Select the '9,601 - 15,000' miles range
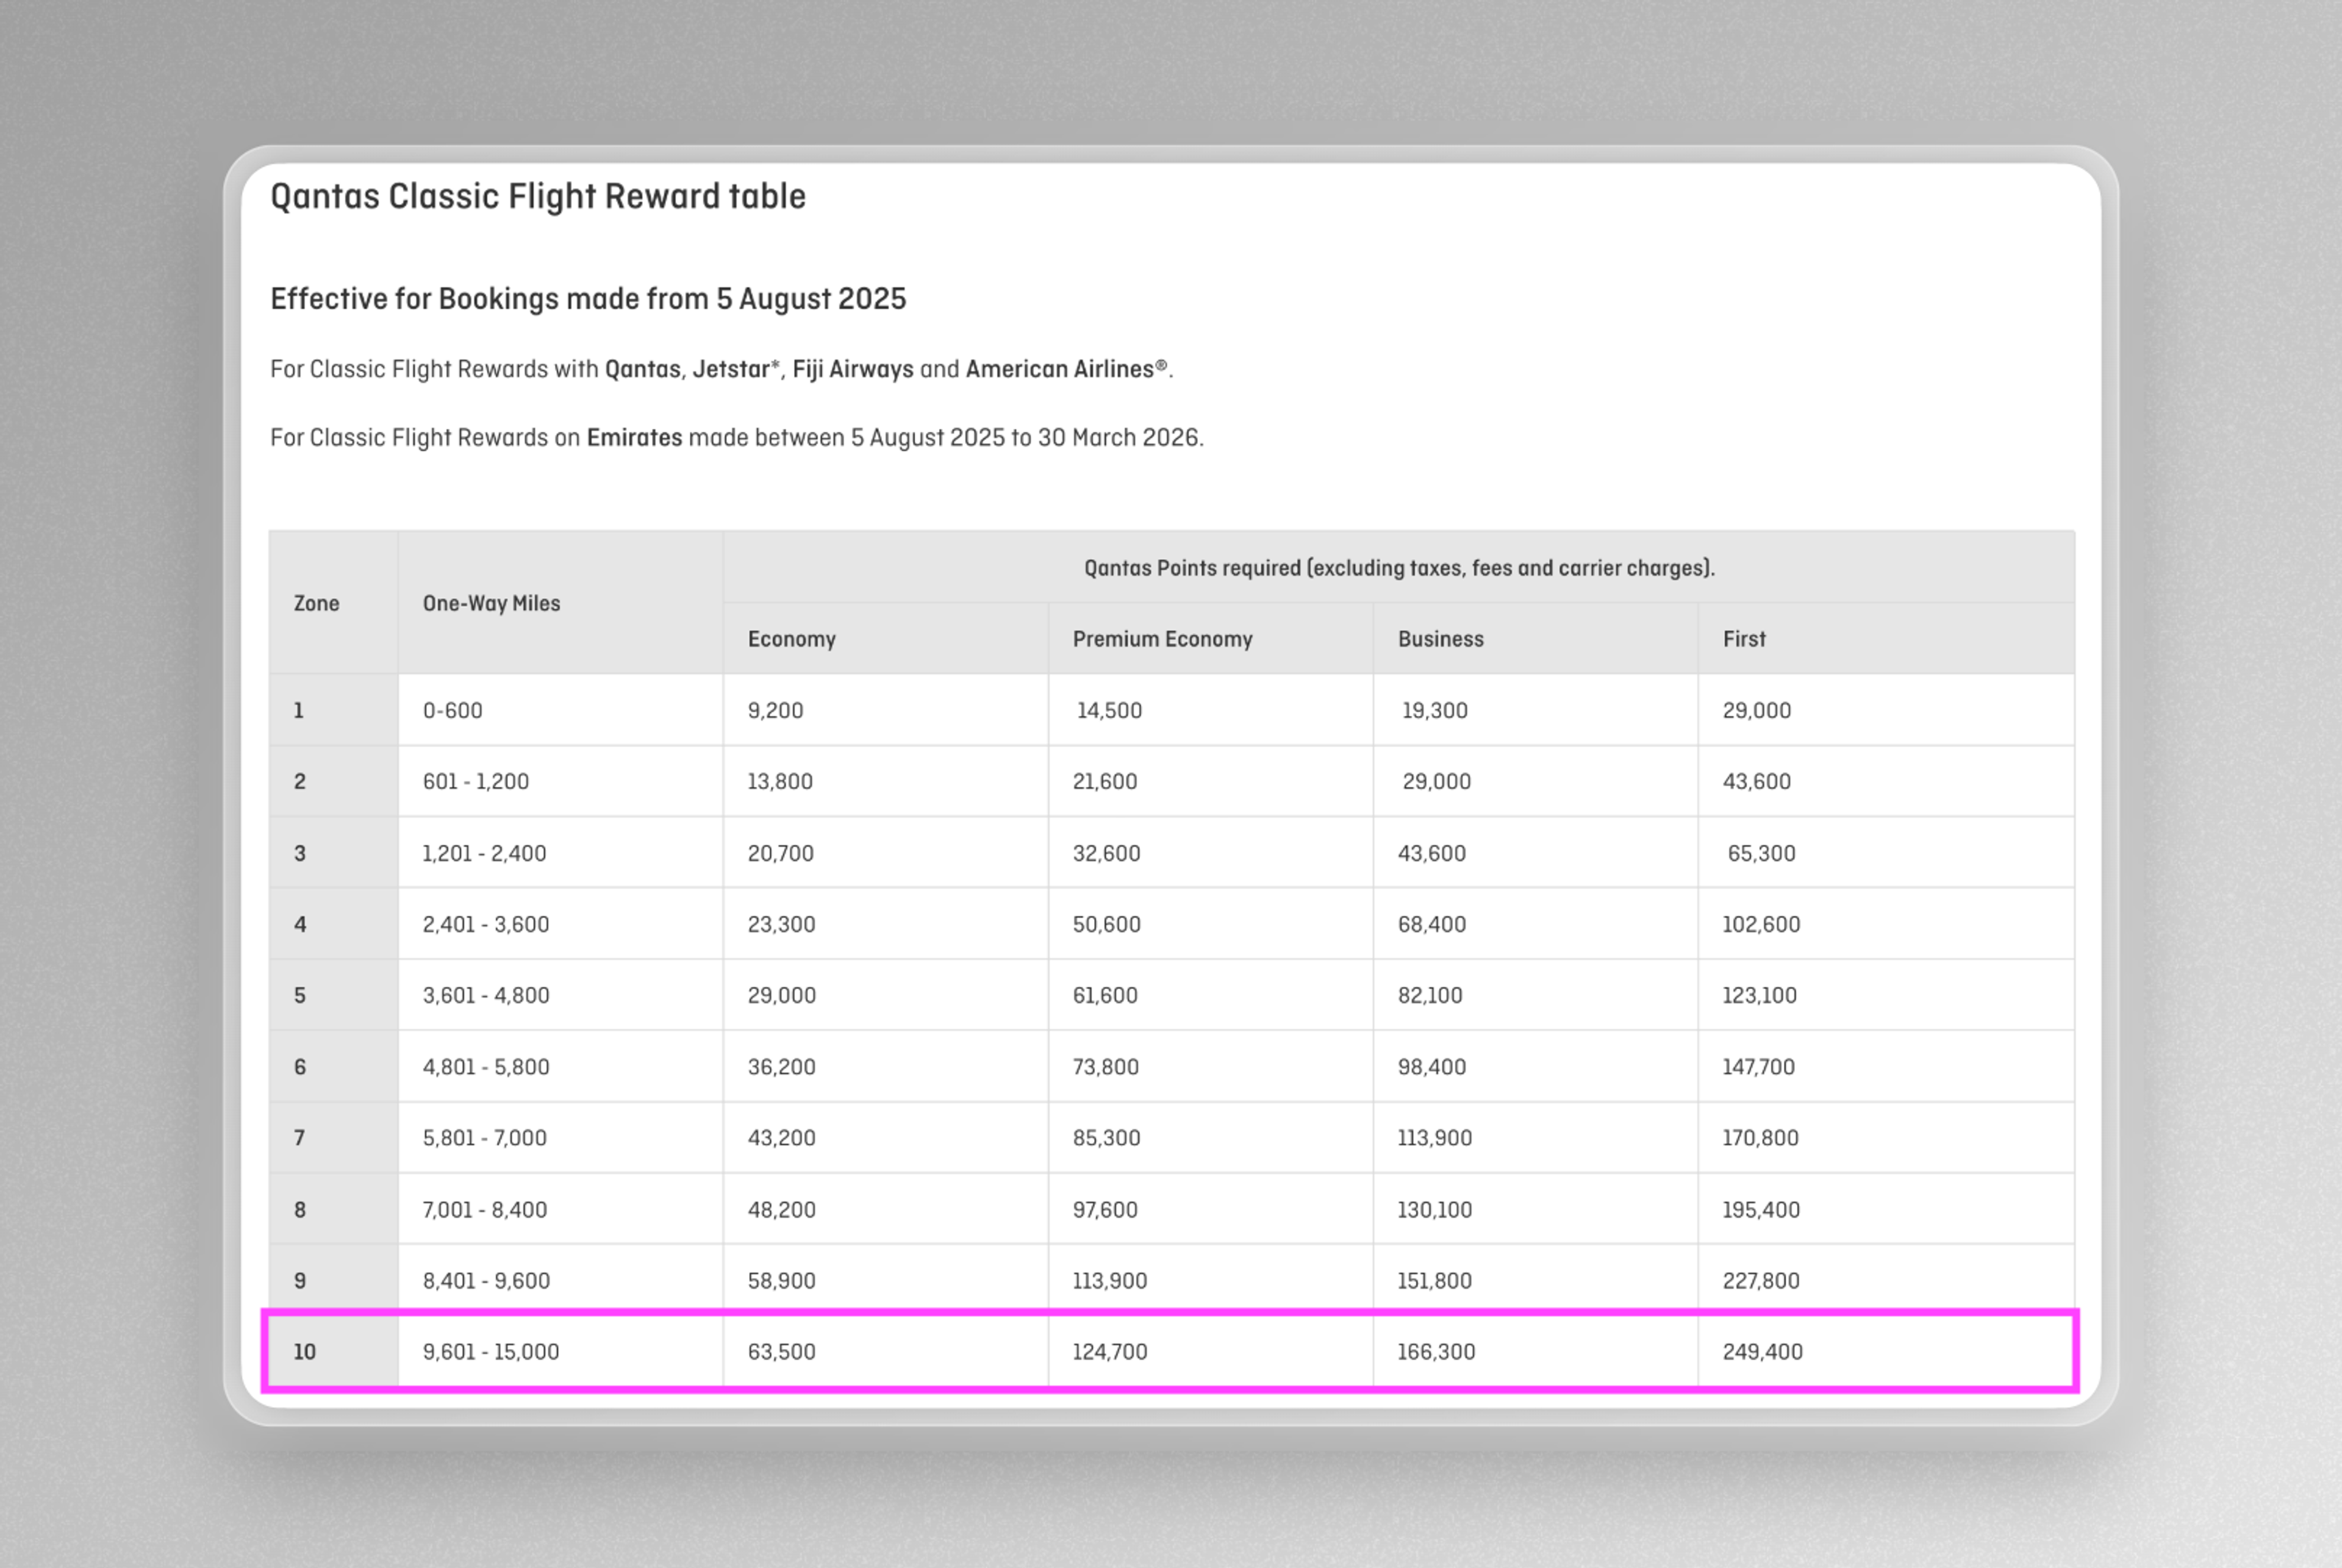Screen dimensions: 2342x1568 click(491, 1352)
